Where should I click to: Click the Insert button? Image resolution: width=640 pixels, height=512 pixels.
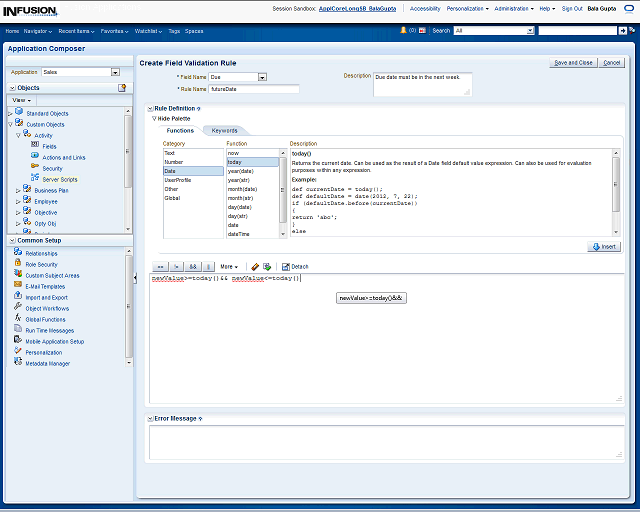tap(604, 246)
